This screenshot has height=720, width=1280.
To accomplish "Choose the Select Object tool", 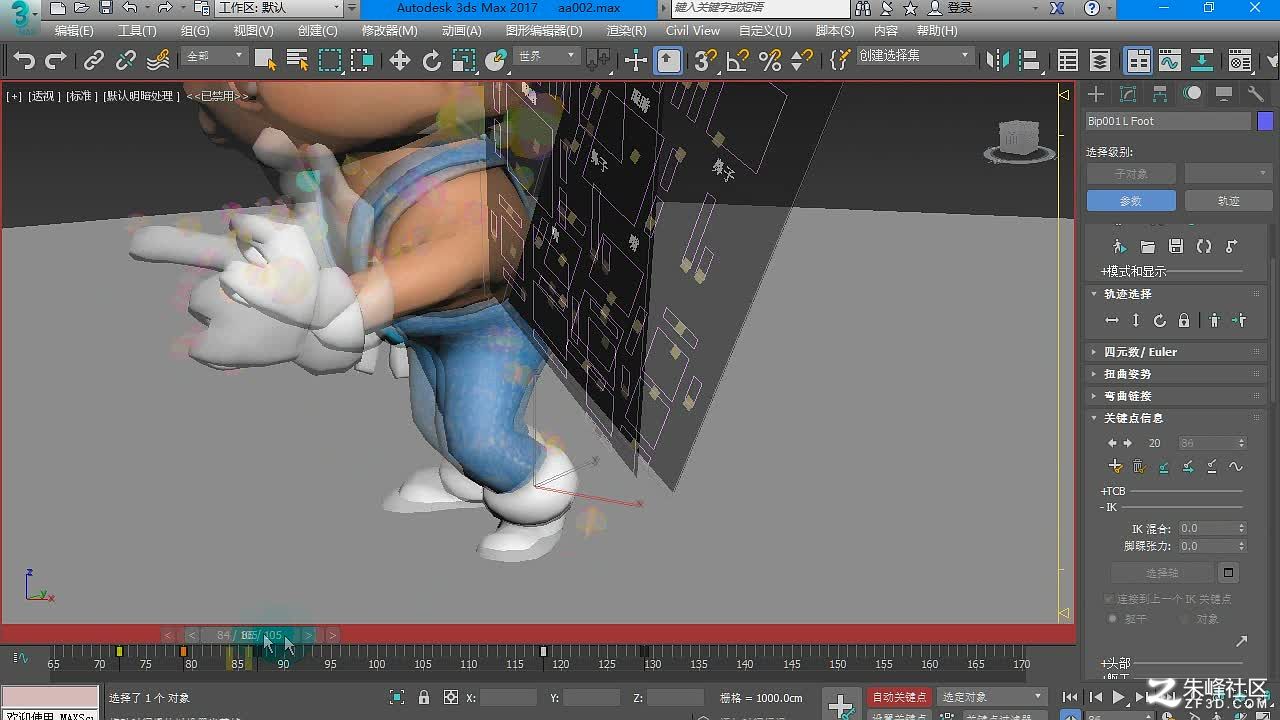I will (265, 61).
